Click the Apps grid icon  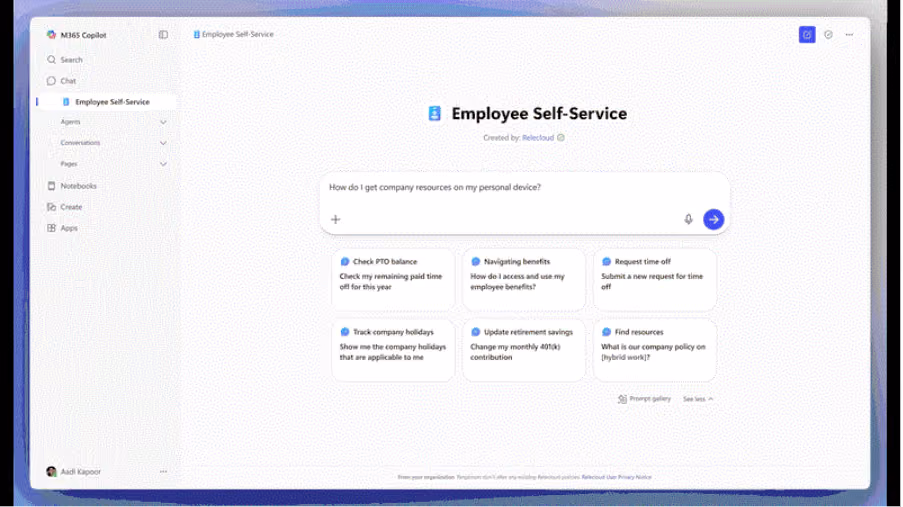point(51,228)
